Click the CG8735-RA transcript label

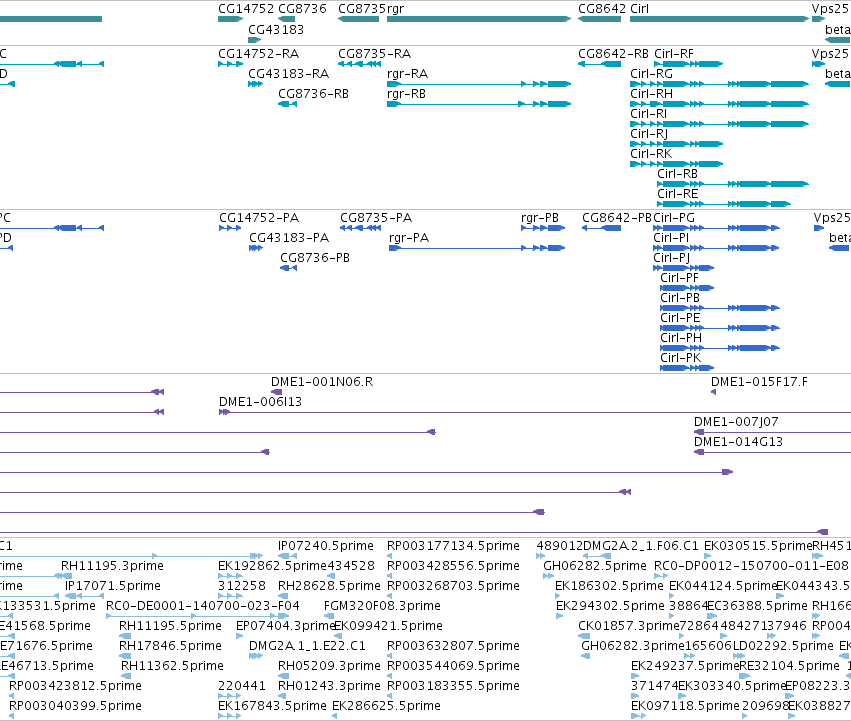(x=374, y=54)
